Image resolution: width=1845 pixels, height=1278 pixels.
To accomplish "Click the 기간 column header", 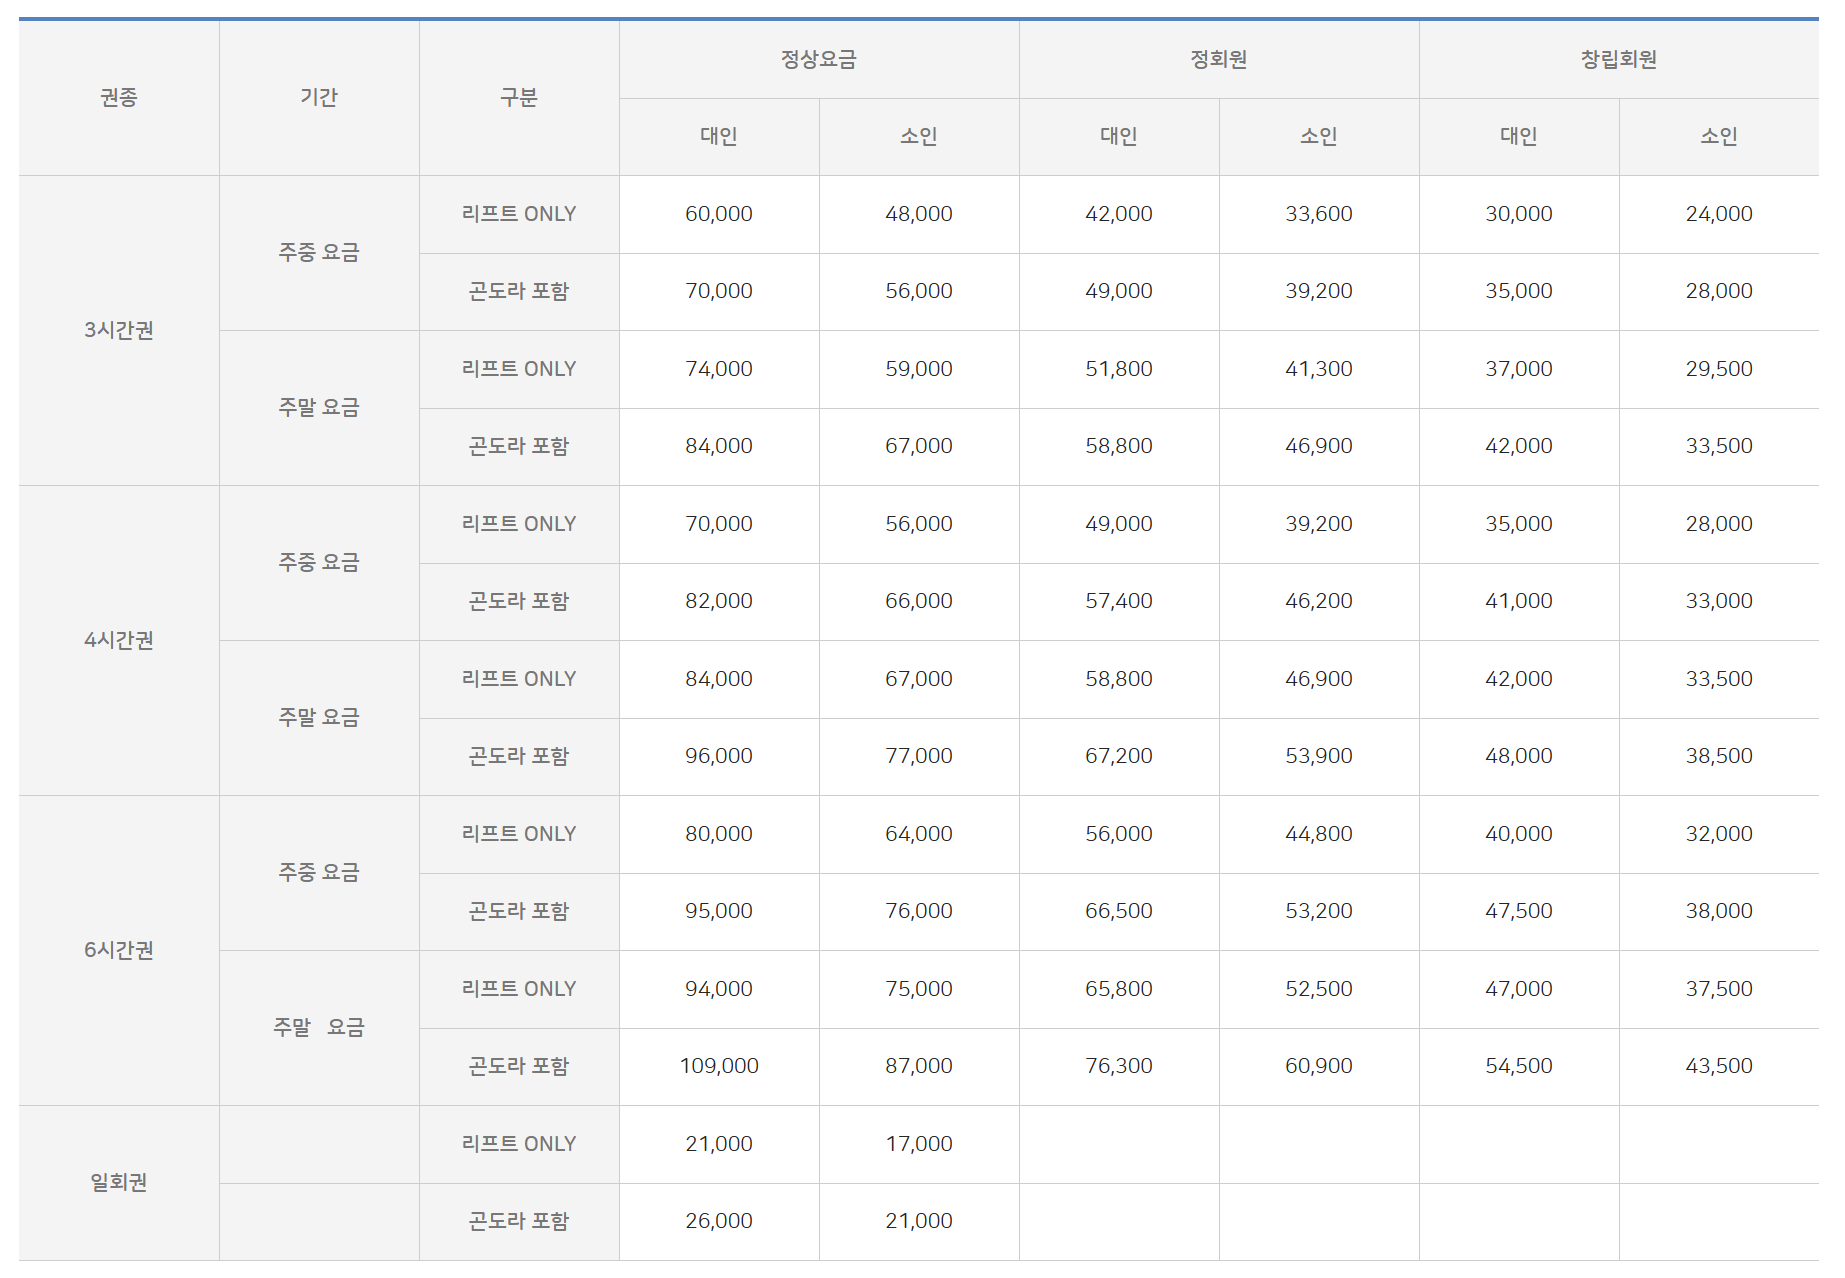I will tap(319, 97).
